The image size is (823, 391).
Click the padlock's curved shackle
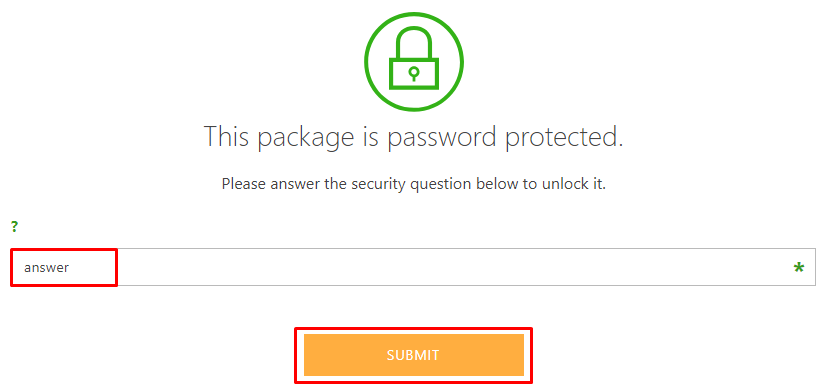414,42
